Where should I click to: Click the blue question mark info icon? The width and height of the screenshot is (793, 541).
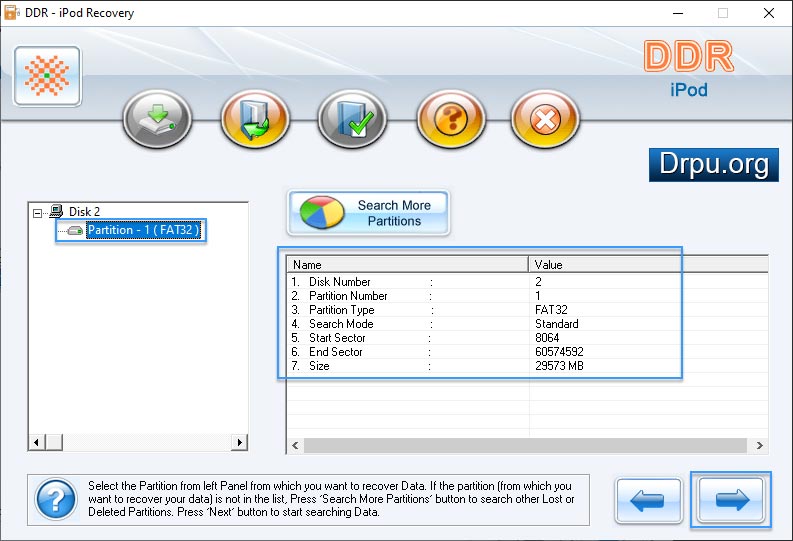point(56,500)
